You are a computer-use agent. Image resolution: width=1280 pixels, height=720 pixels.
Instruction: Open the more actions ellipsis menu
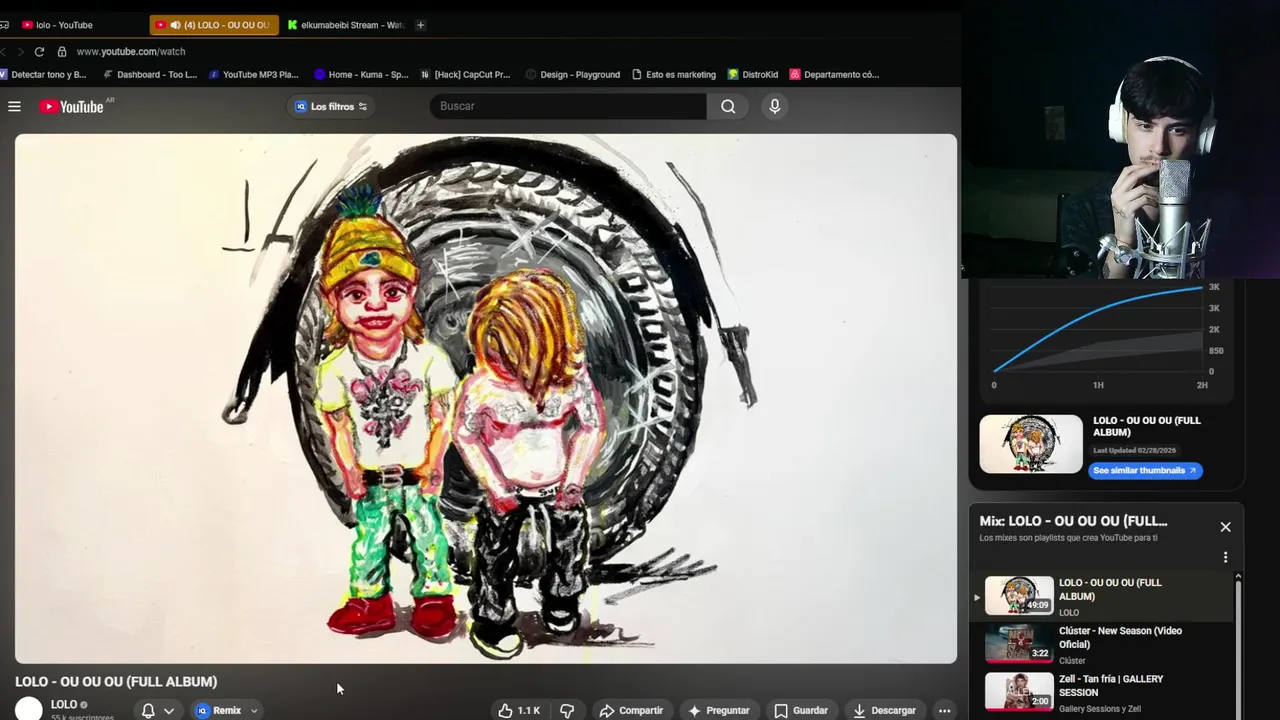point(944,710)
